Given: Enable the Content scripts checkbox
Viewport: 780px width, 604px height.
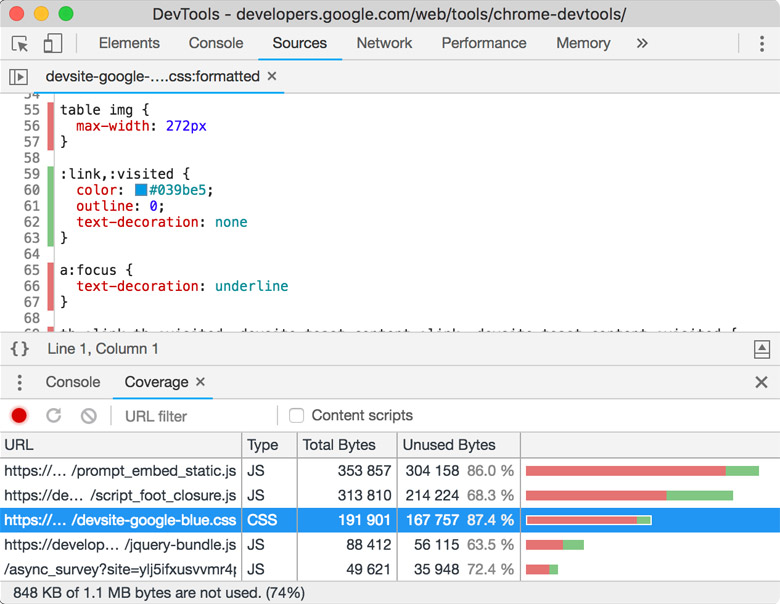Looking at the screenshot, I should point(296,416).
